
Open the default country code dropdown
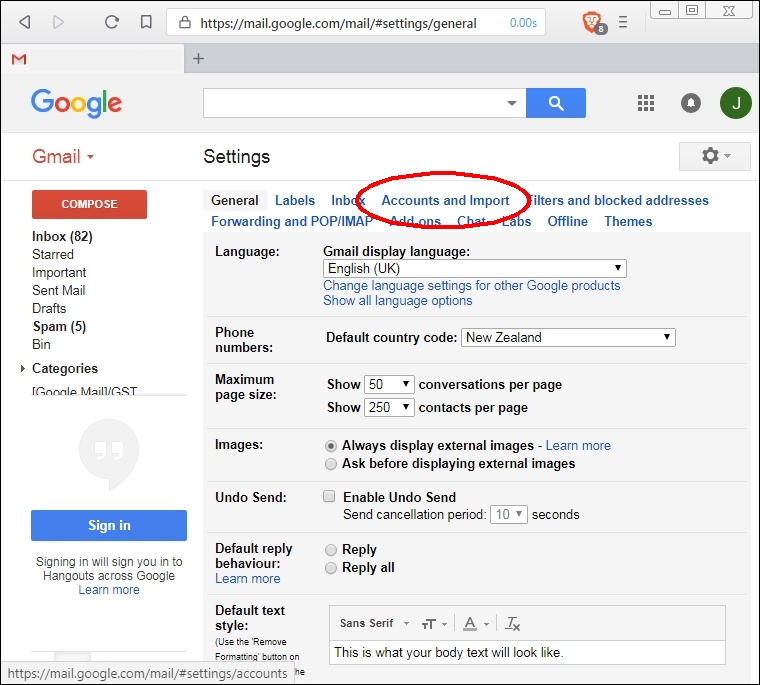pyautogui.click(x=568, y=337)
